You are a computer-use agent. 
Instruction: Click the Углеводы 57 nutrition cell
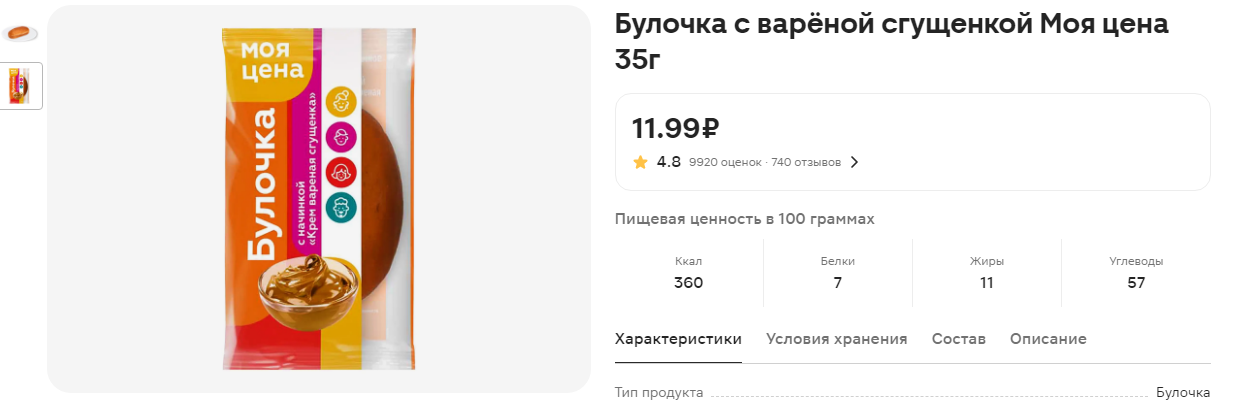coord(1136,273)
